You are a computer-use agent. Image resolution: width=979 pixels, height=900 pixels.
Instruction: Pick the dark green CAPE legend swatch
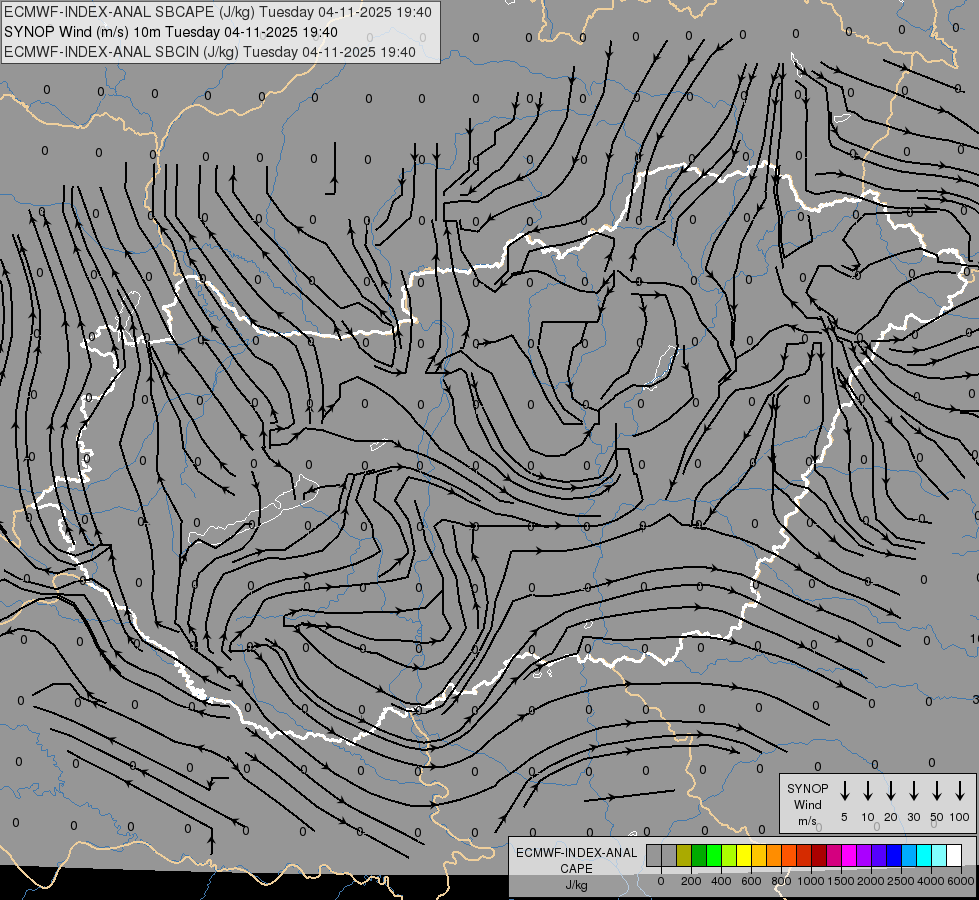click(699, 855)
